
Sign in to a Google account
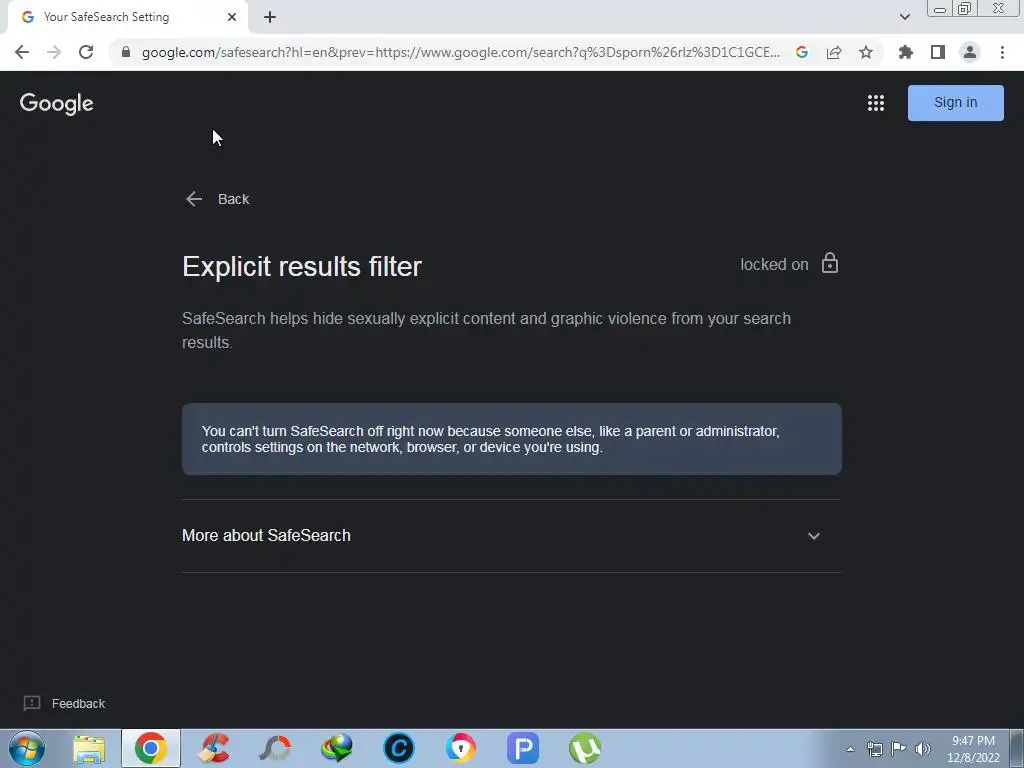[955, 103]
